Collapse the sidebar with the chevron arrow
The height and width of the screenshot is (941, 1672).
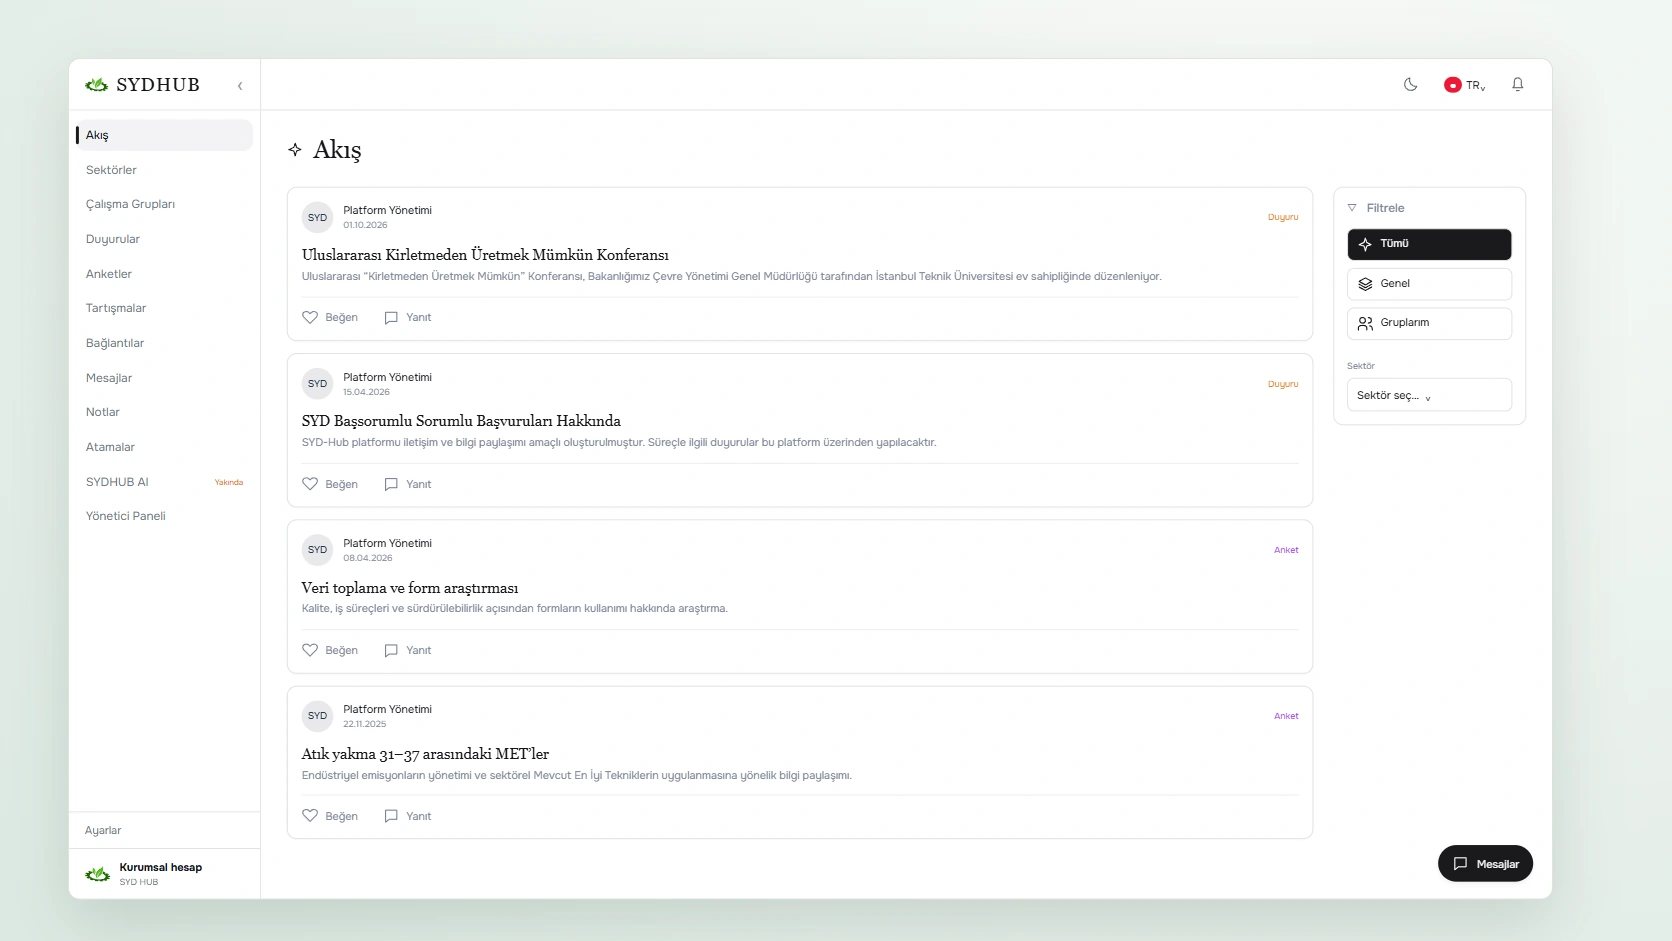tap(240, 86)
